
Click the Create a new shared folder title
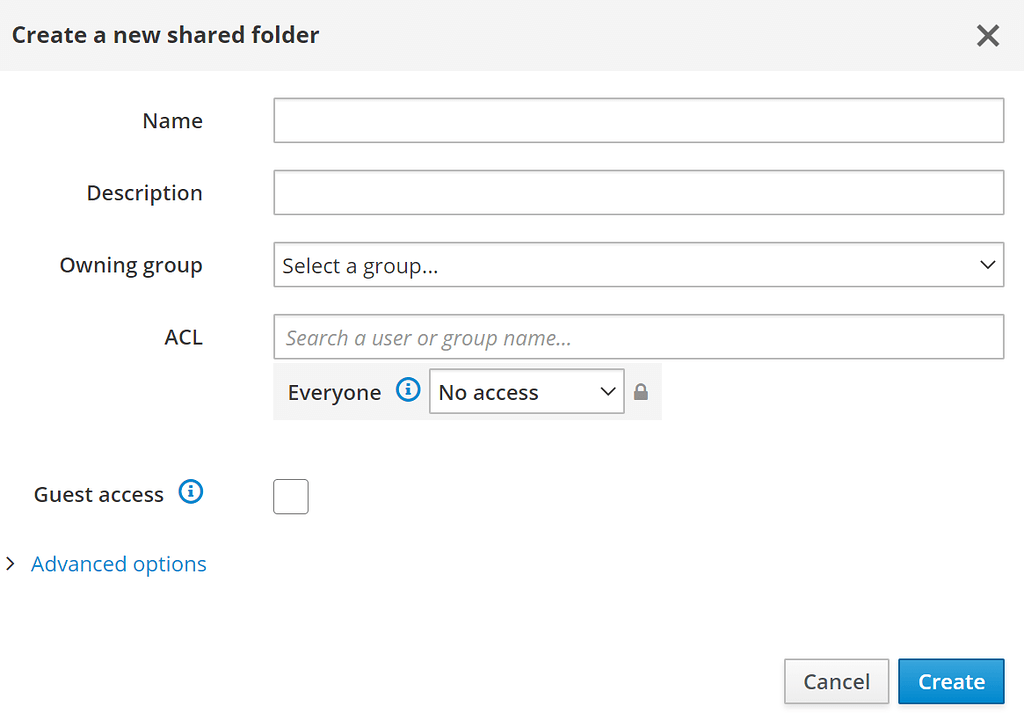pos(165,35)
